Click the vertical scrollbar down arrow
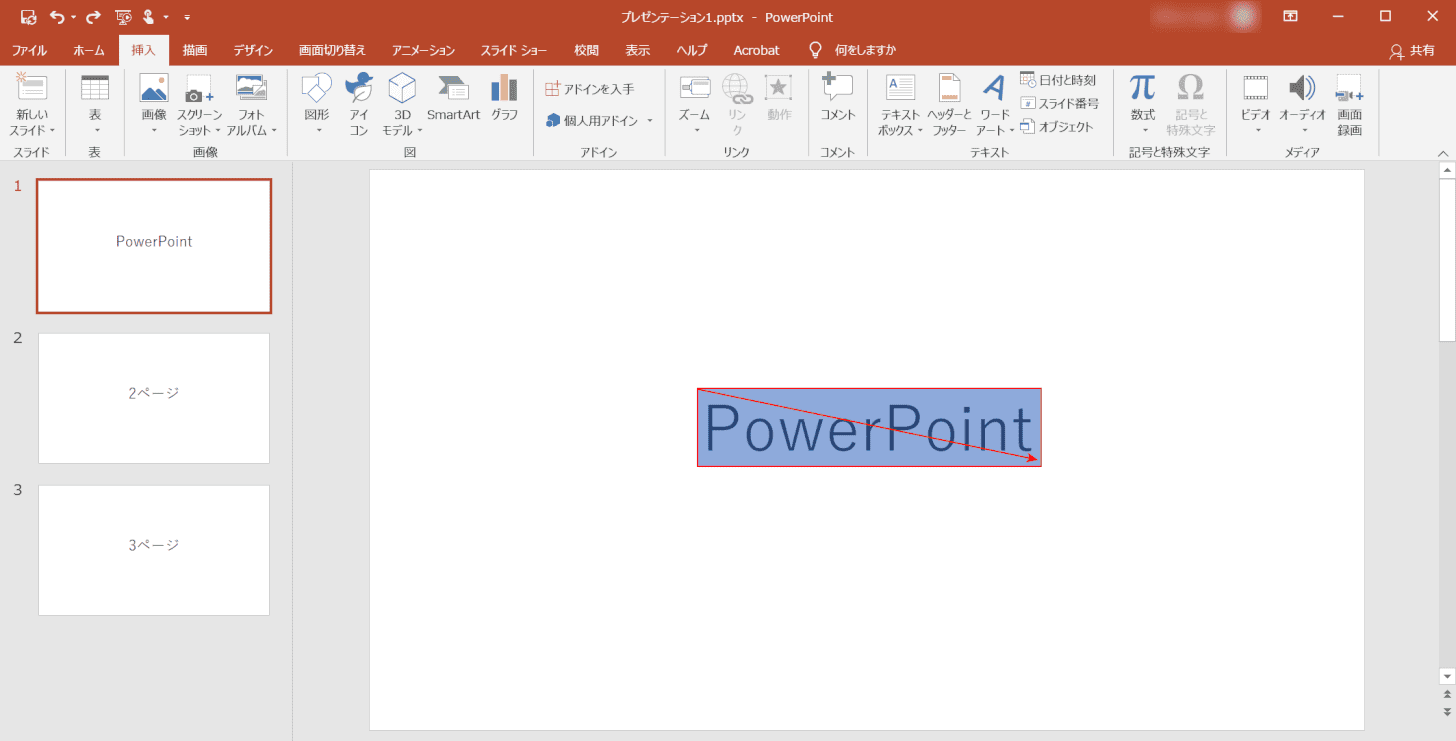Viewport: 1456px width, 741px height. coord(1447,676)
